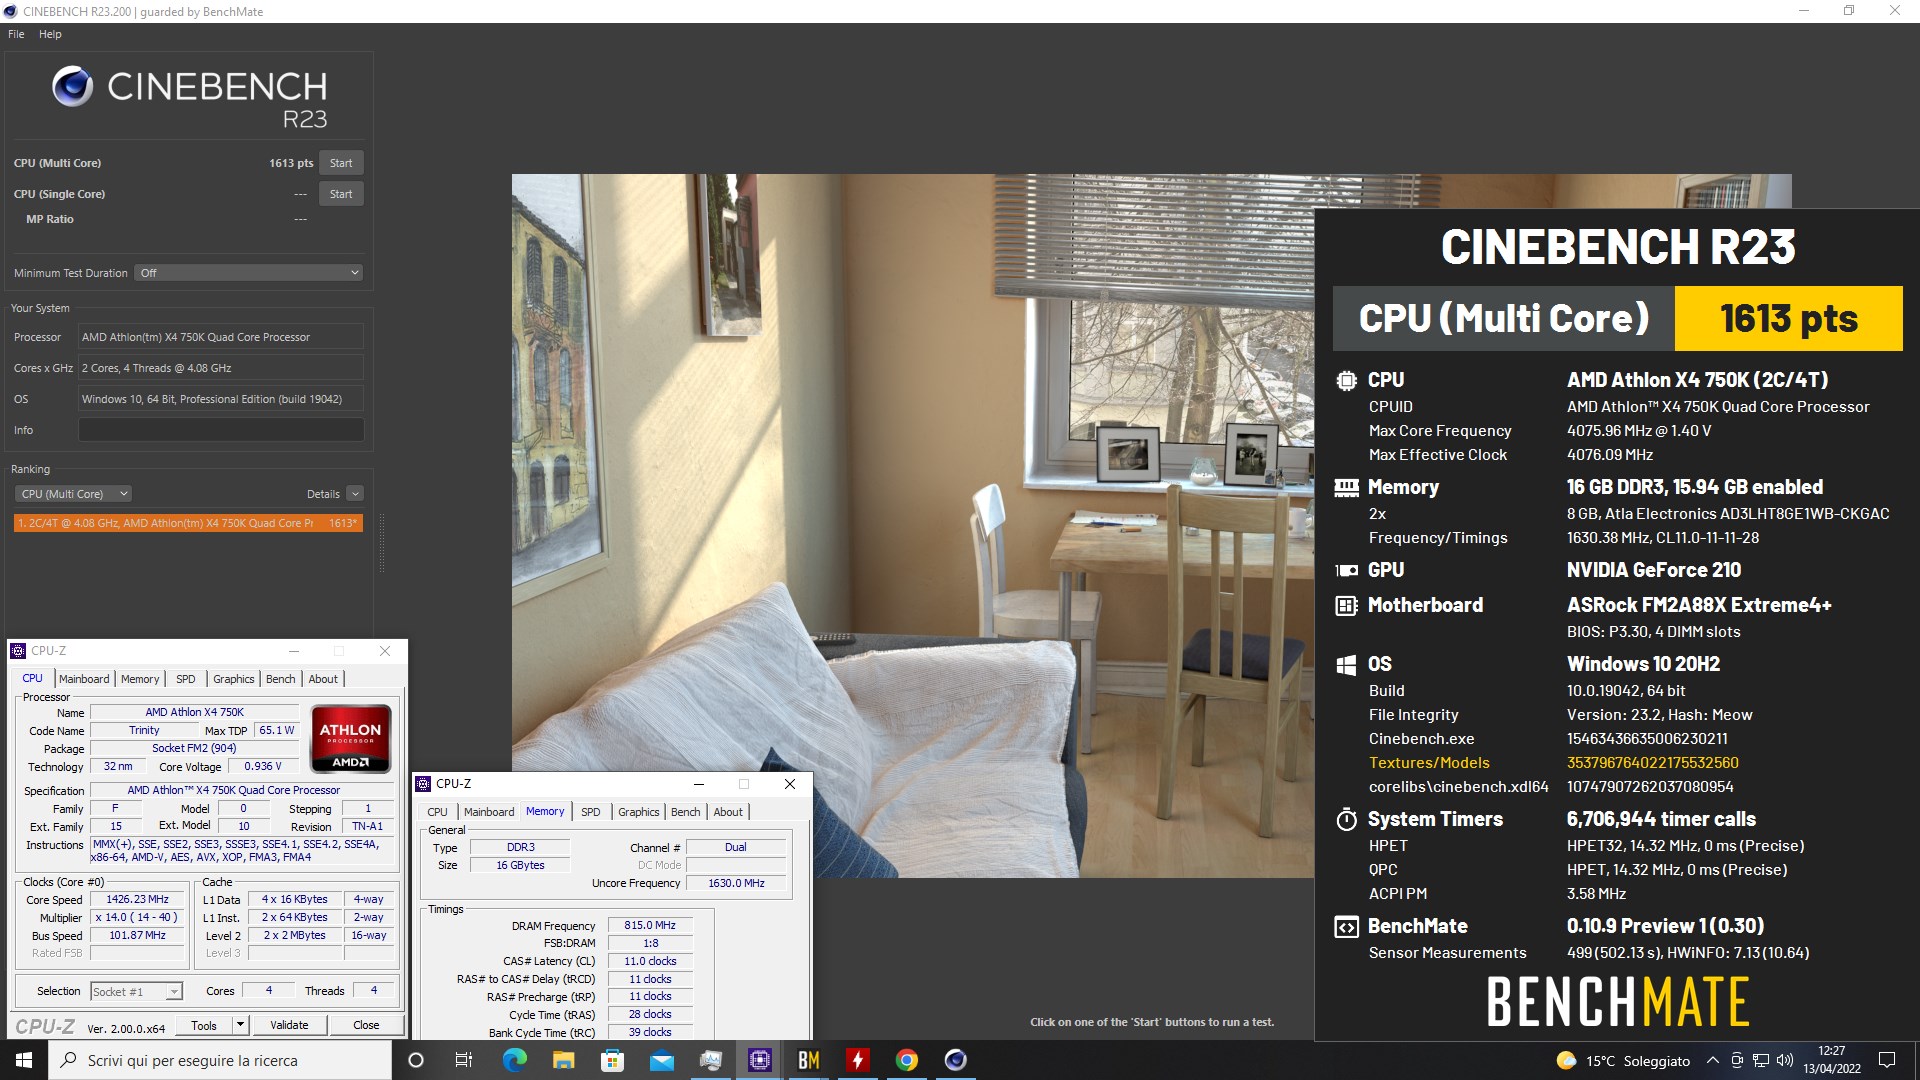
Task: Click the CPU-Z taskbar icon
Action: [x=759, y=1060]
